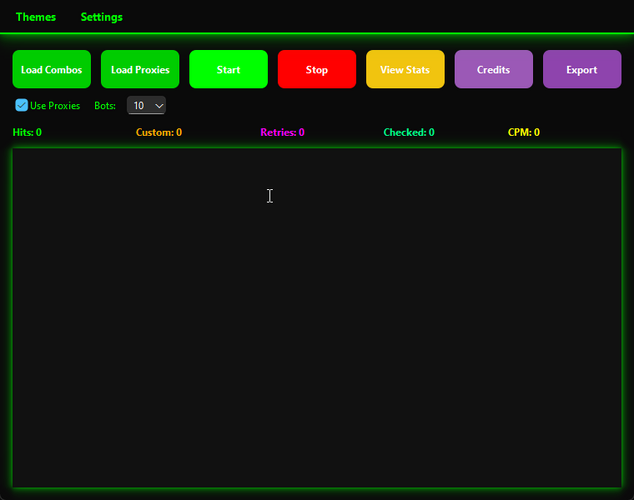Show the Credits dialog
Image resolution: width=634 pixels, height=500 pixels.
pos(493,70)
